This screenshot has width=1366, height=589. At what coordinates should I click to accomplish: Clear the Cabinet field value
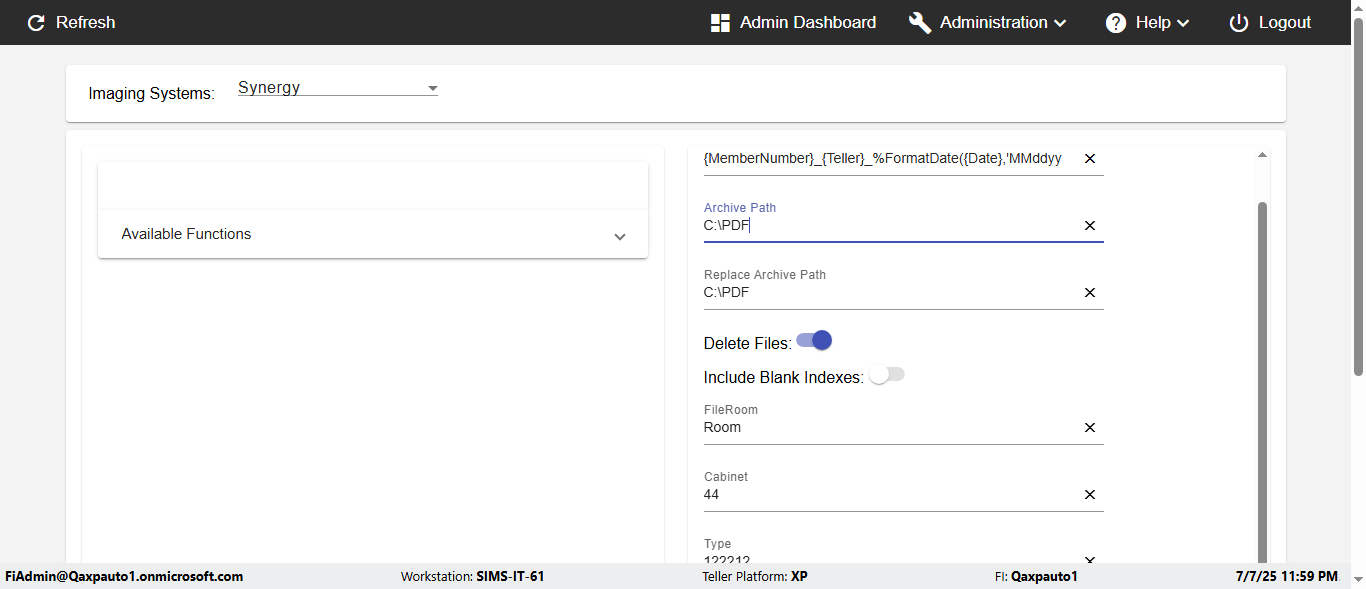[x=1090, y=495]
